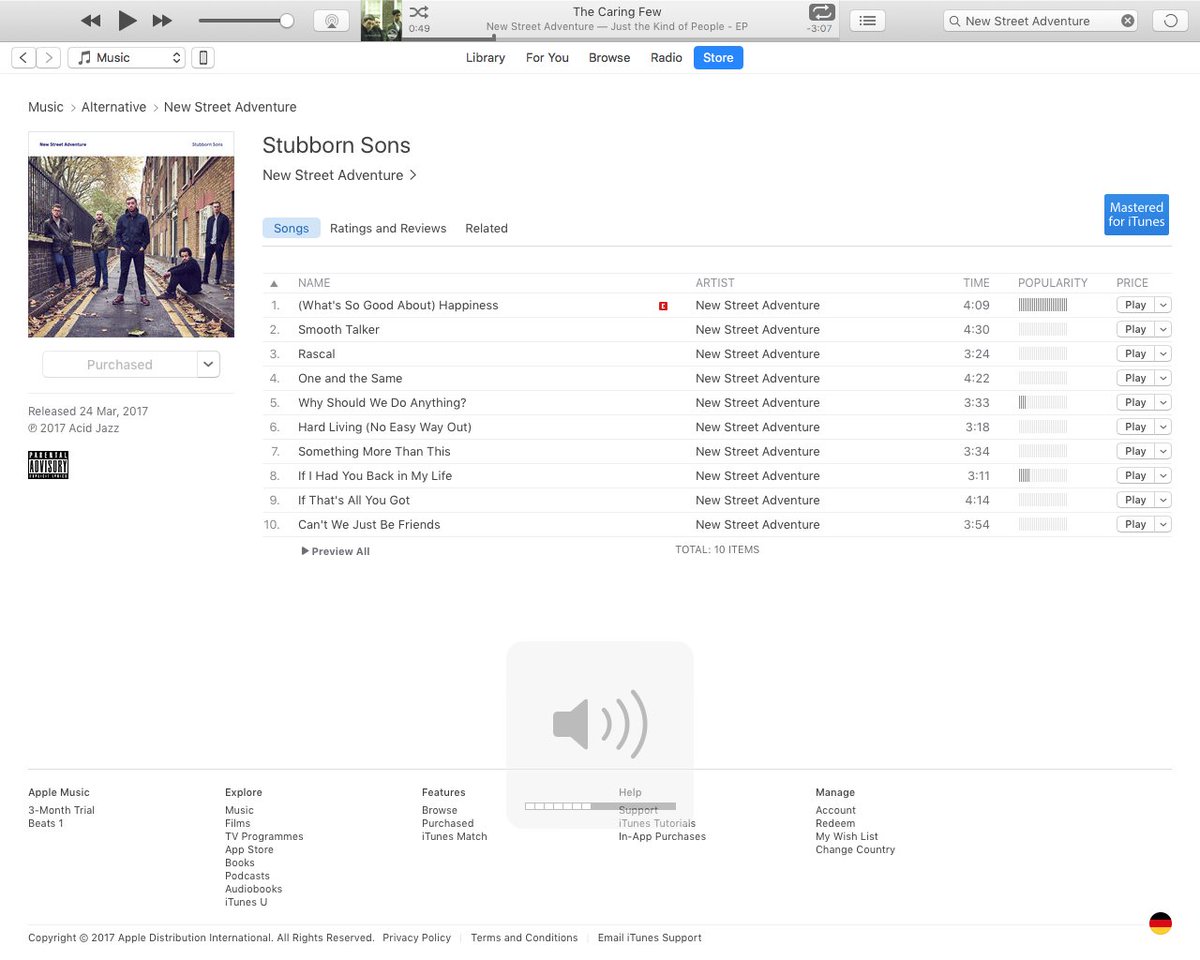The image size is (1200, 960).
Task: Change country via the German flag icon
Action: [1160, 923]
